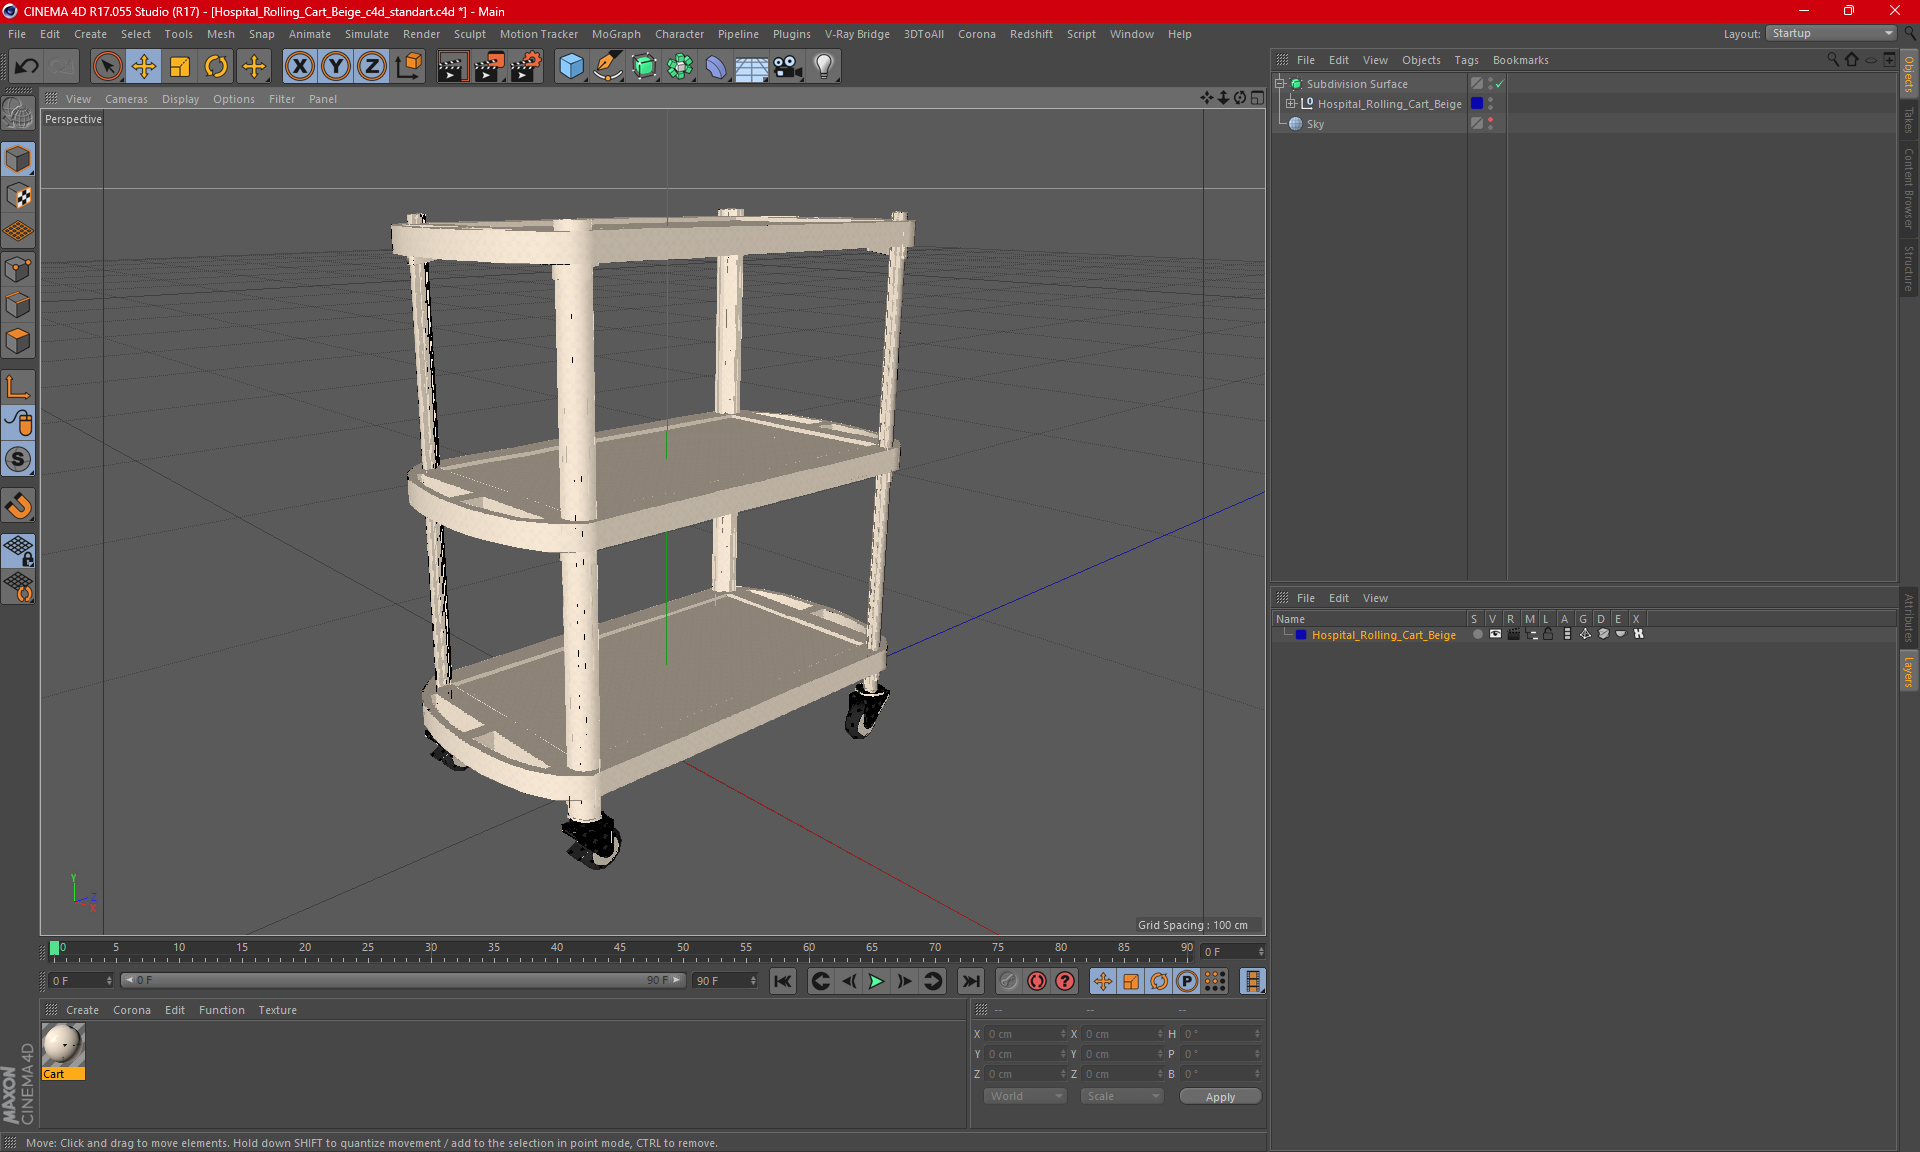Select the Rotate tool

pos(216,67)
